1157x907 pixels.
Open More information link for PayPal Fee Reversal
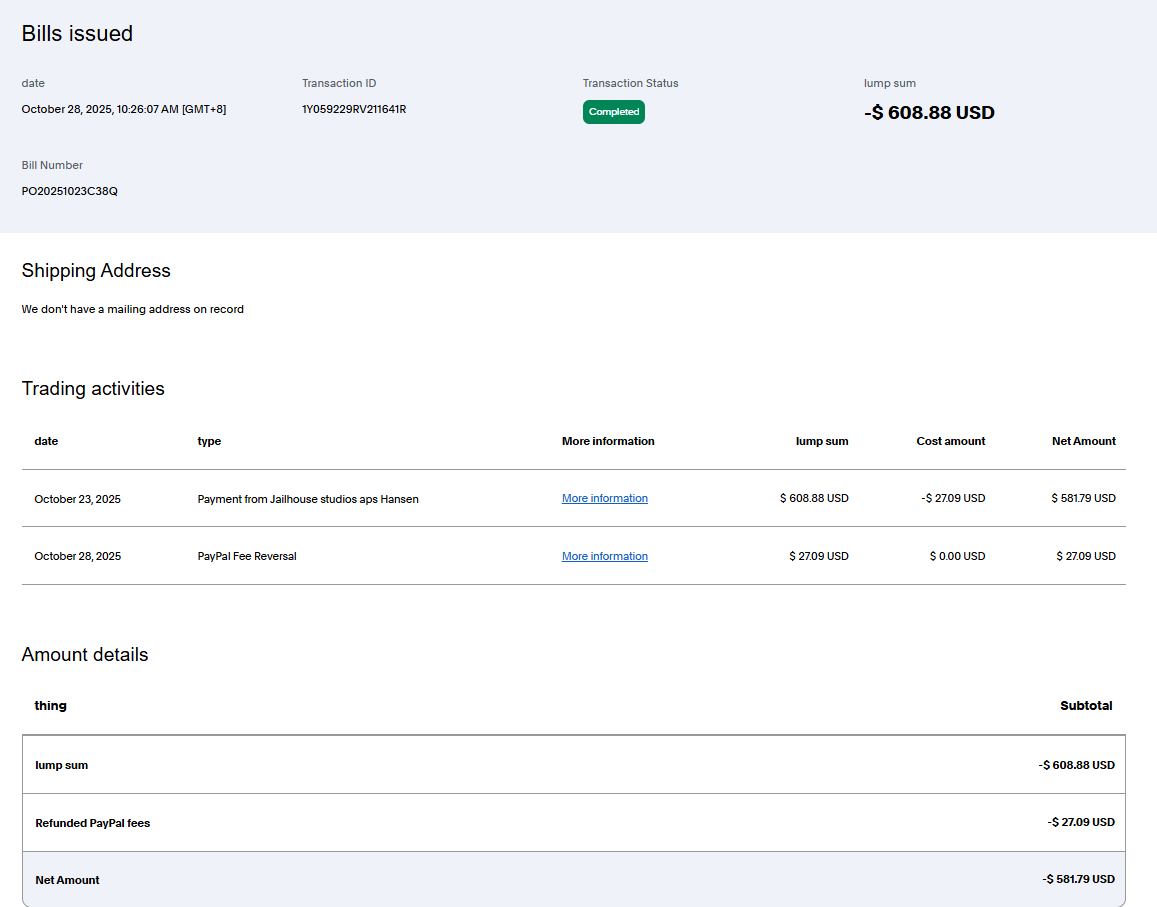click(x=604, y=556)
